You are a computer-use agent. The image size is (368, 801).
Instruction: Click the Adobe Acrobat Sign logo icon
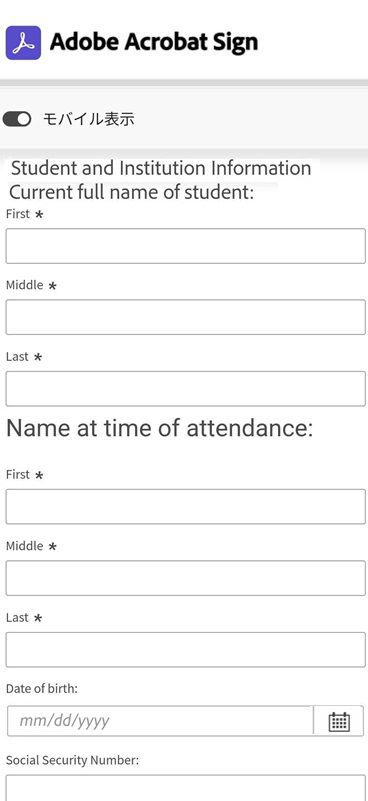pyautogui.click(x=23, y=43)
